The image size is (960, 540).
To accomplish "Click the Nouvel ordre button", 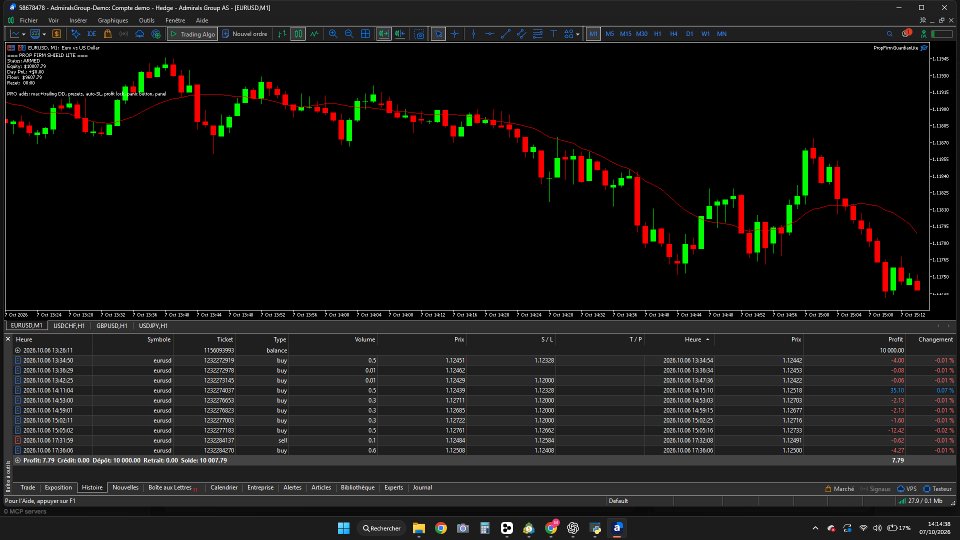I will (x=244, y=34).
